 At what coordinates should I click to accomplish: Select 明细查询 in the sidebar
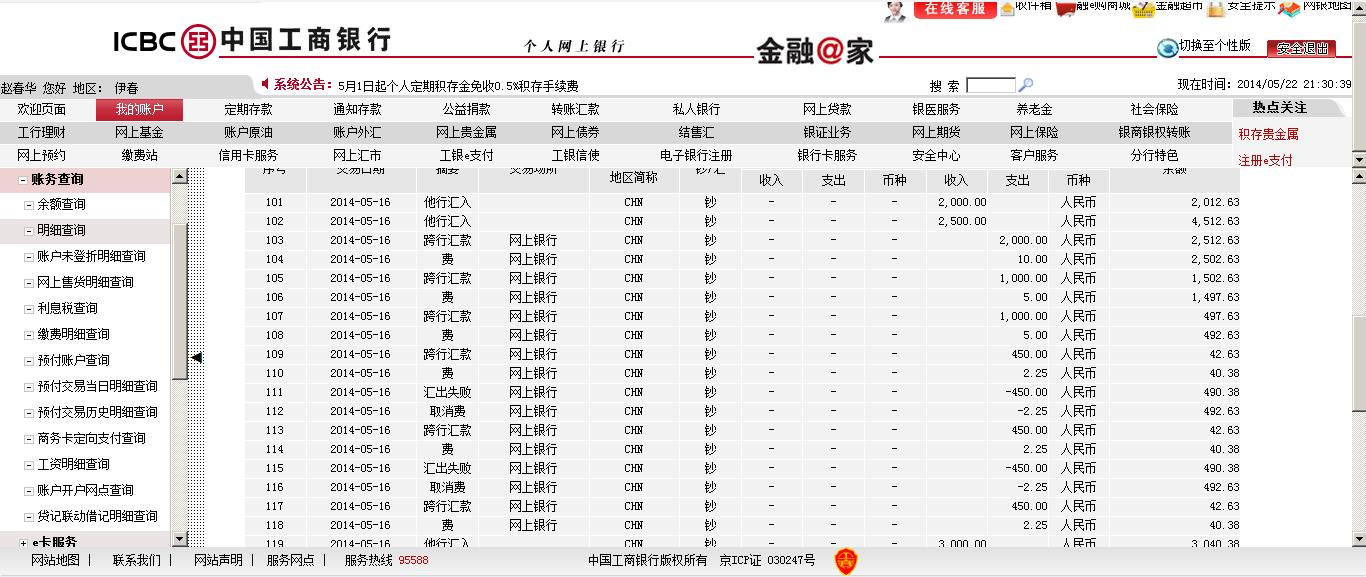click(61, 230)
